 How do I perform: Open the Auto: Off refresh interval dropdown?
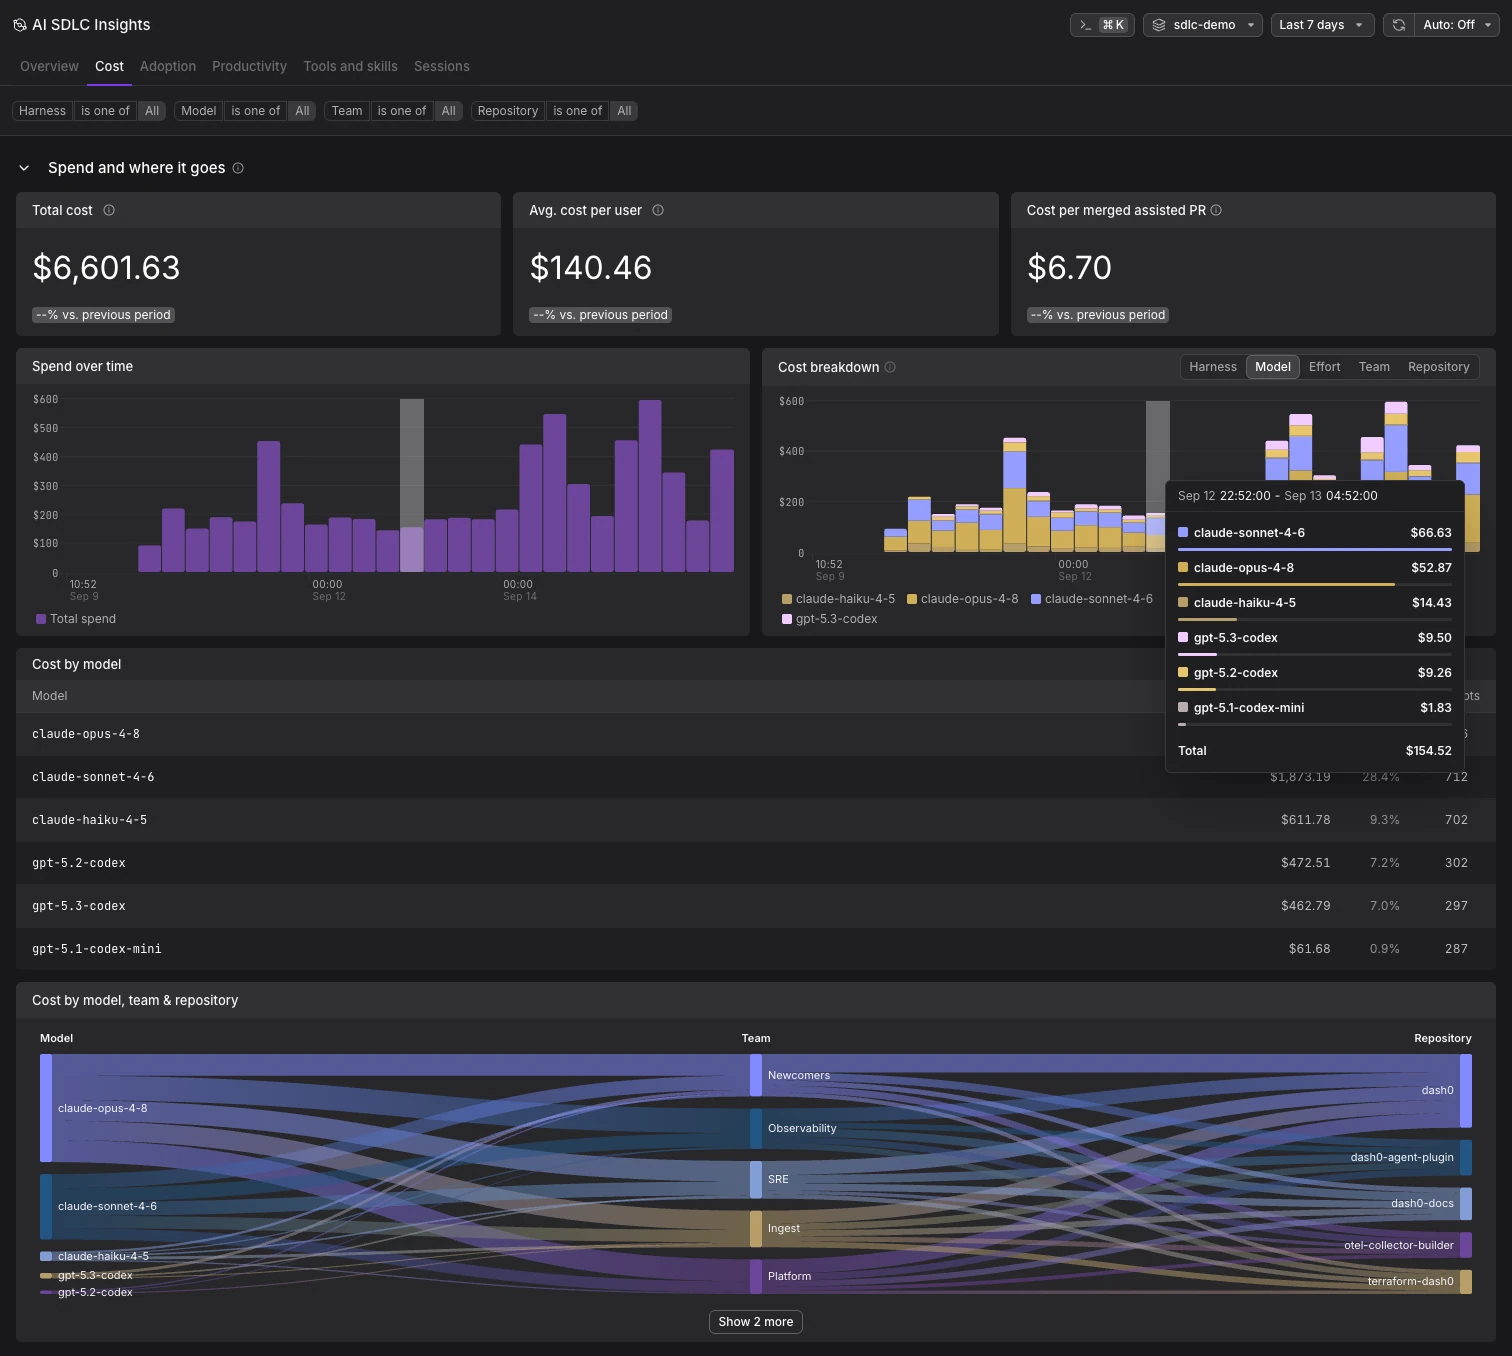[x=1456, y=25]
